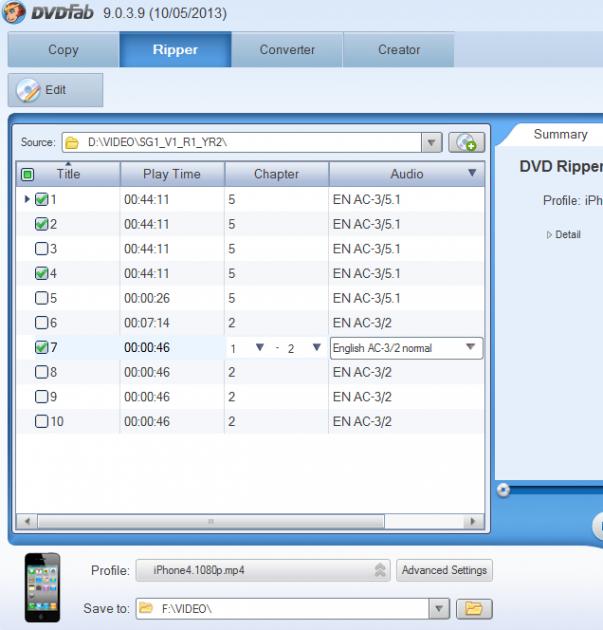603x630 pixels.
Task: Switch to the Copy tab
Action: pos(63,49)
